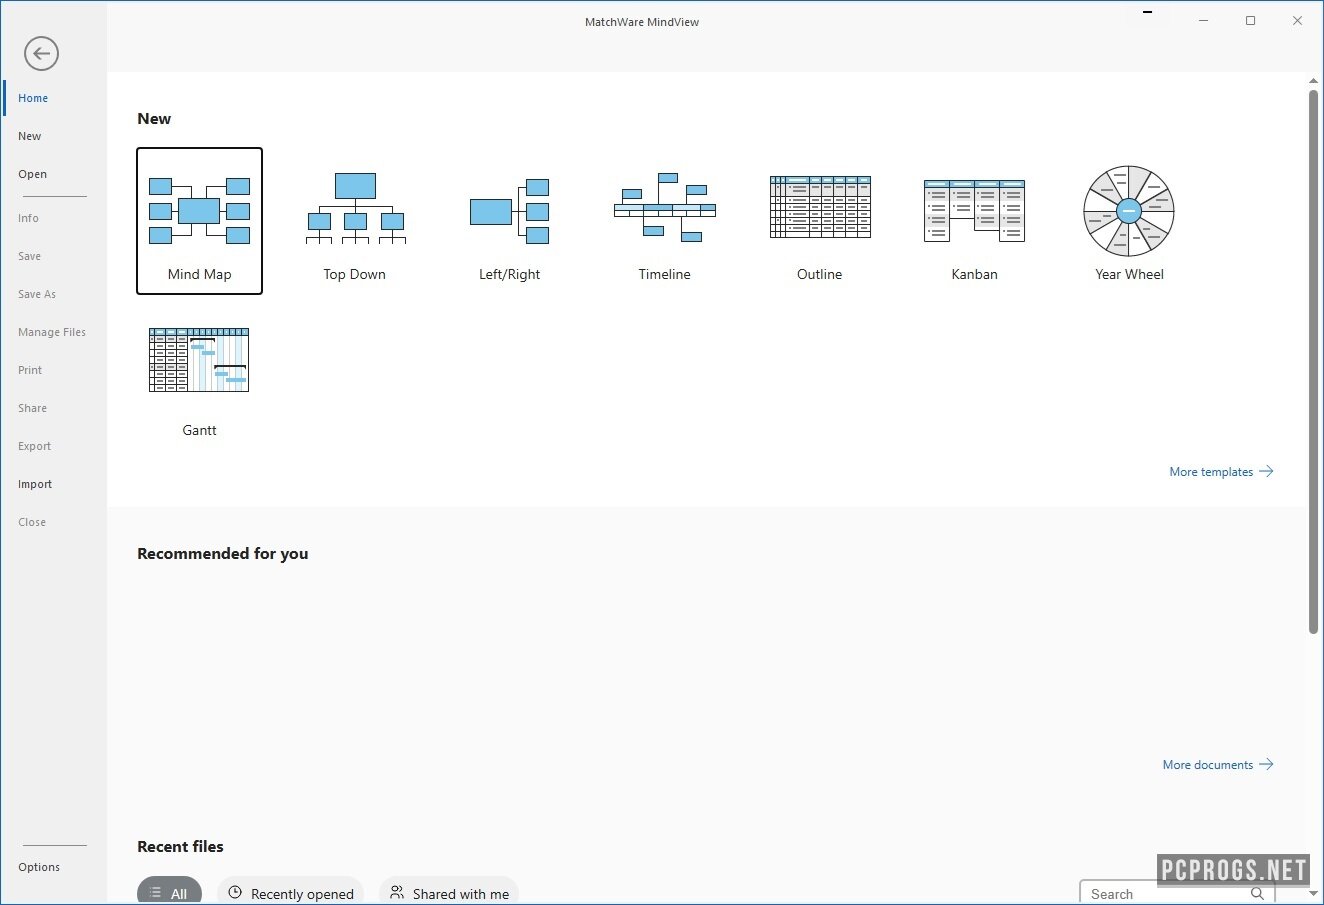Follow the More templates link

[x=1221, y=471]
